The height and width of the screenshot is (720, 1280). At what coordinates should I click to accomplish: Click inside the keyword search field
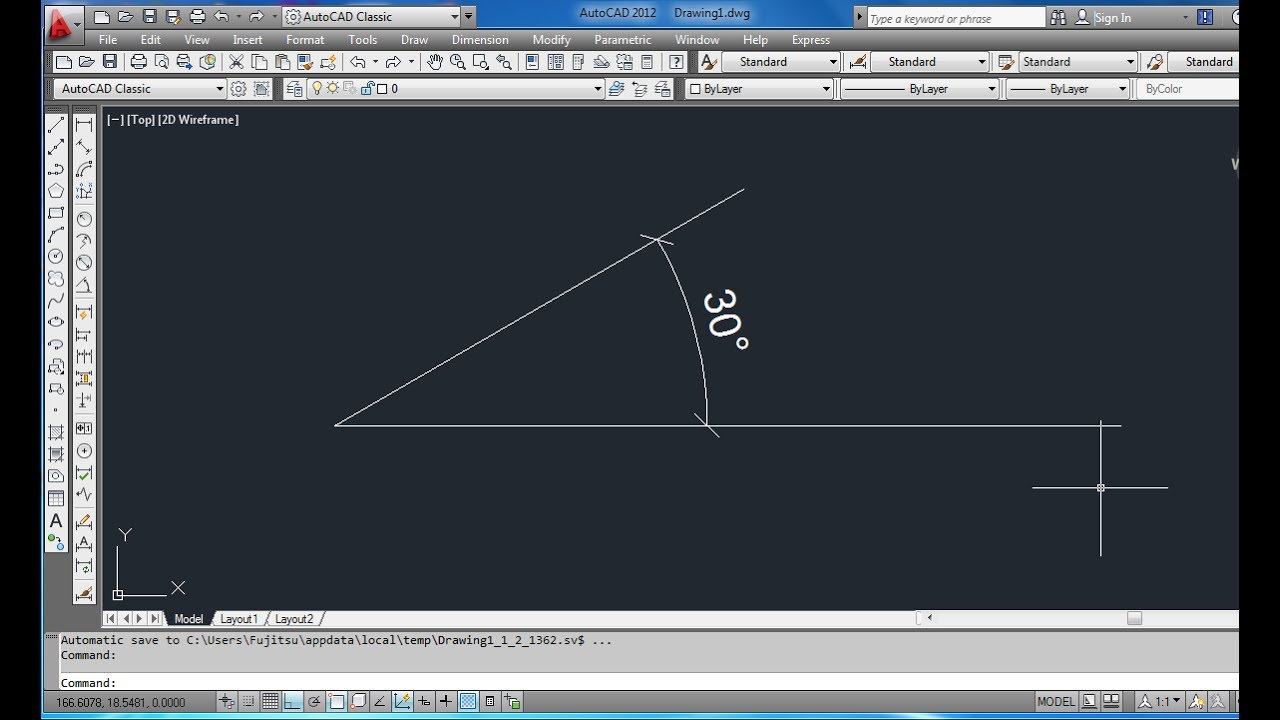tap(955, 18)
